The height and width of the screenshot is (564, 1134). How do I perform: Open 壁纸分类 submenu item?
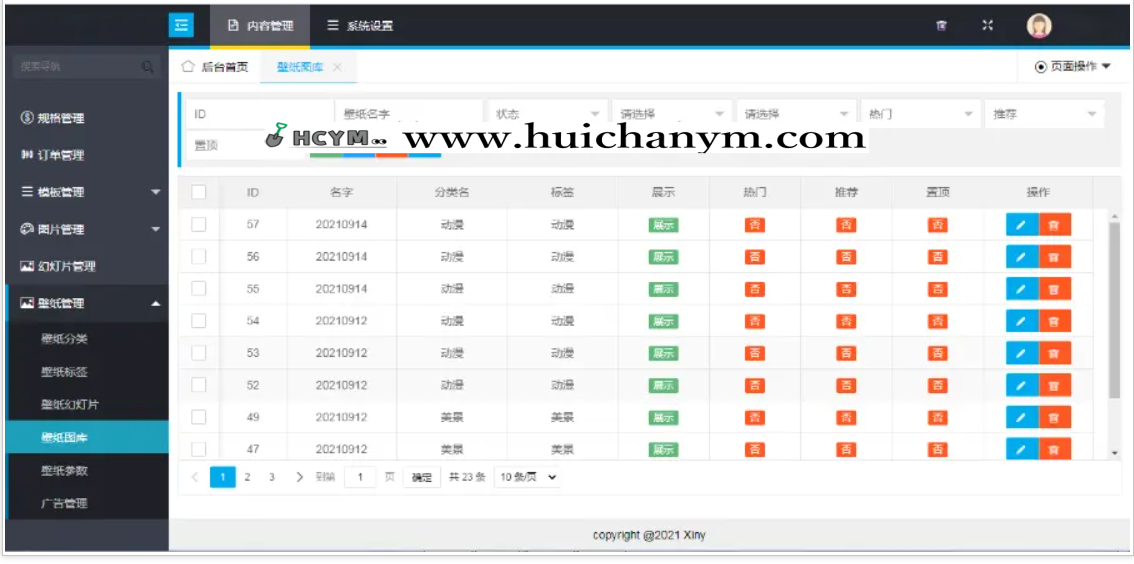click(x=87, y=339)
